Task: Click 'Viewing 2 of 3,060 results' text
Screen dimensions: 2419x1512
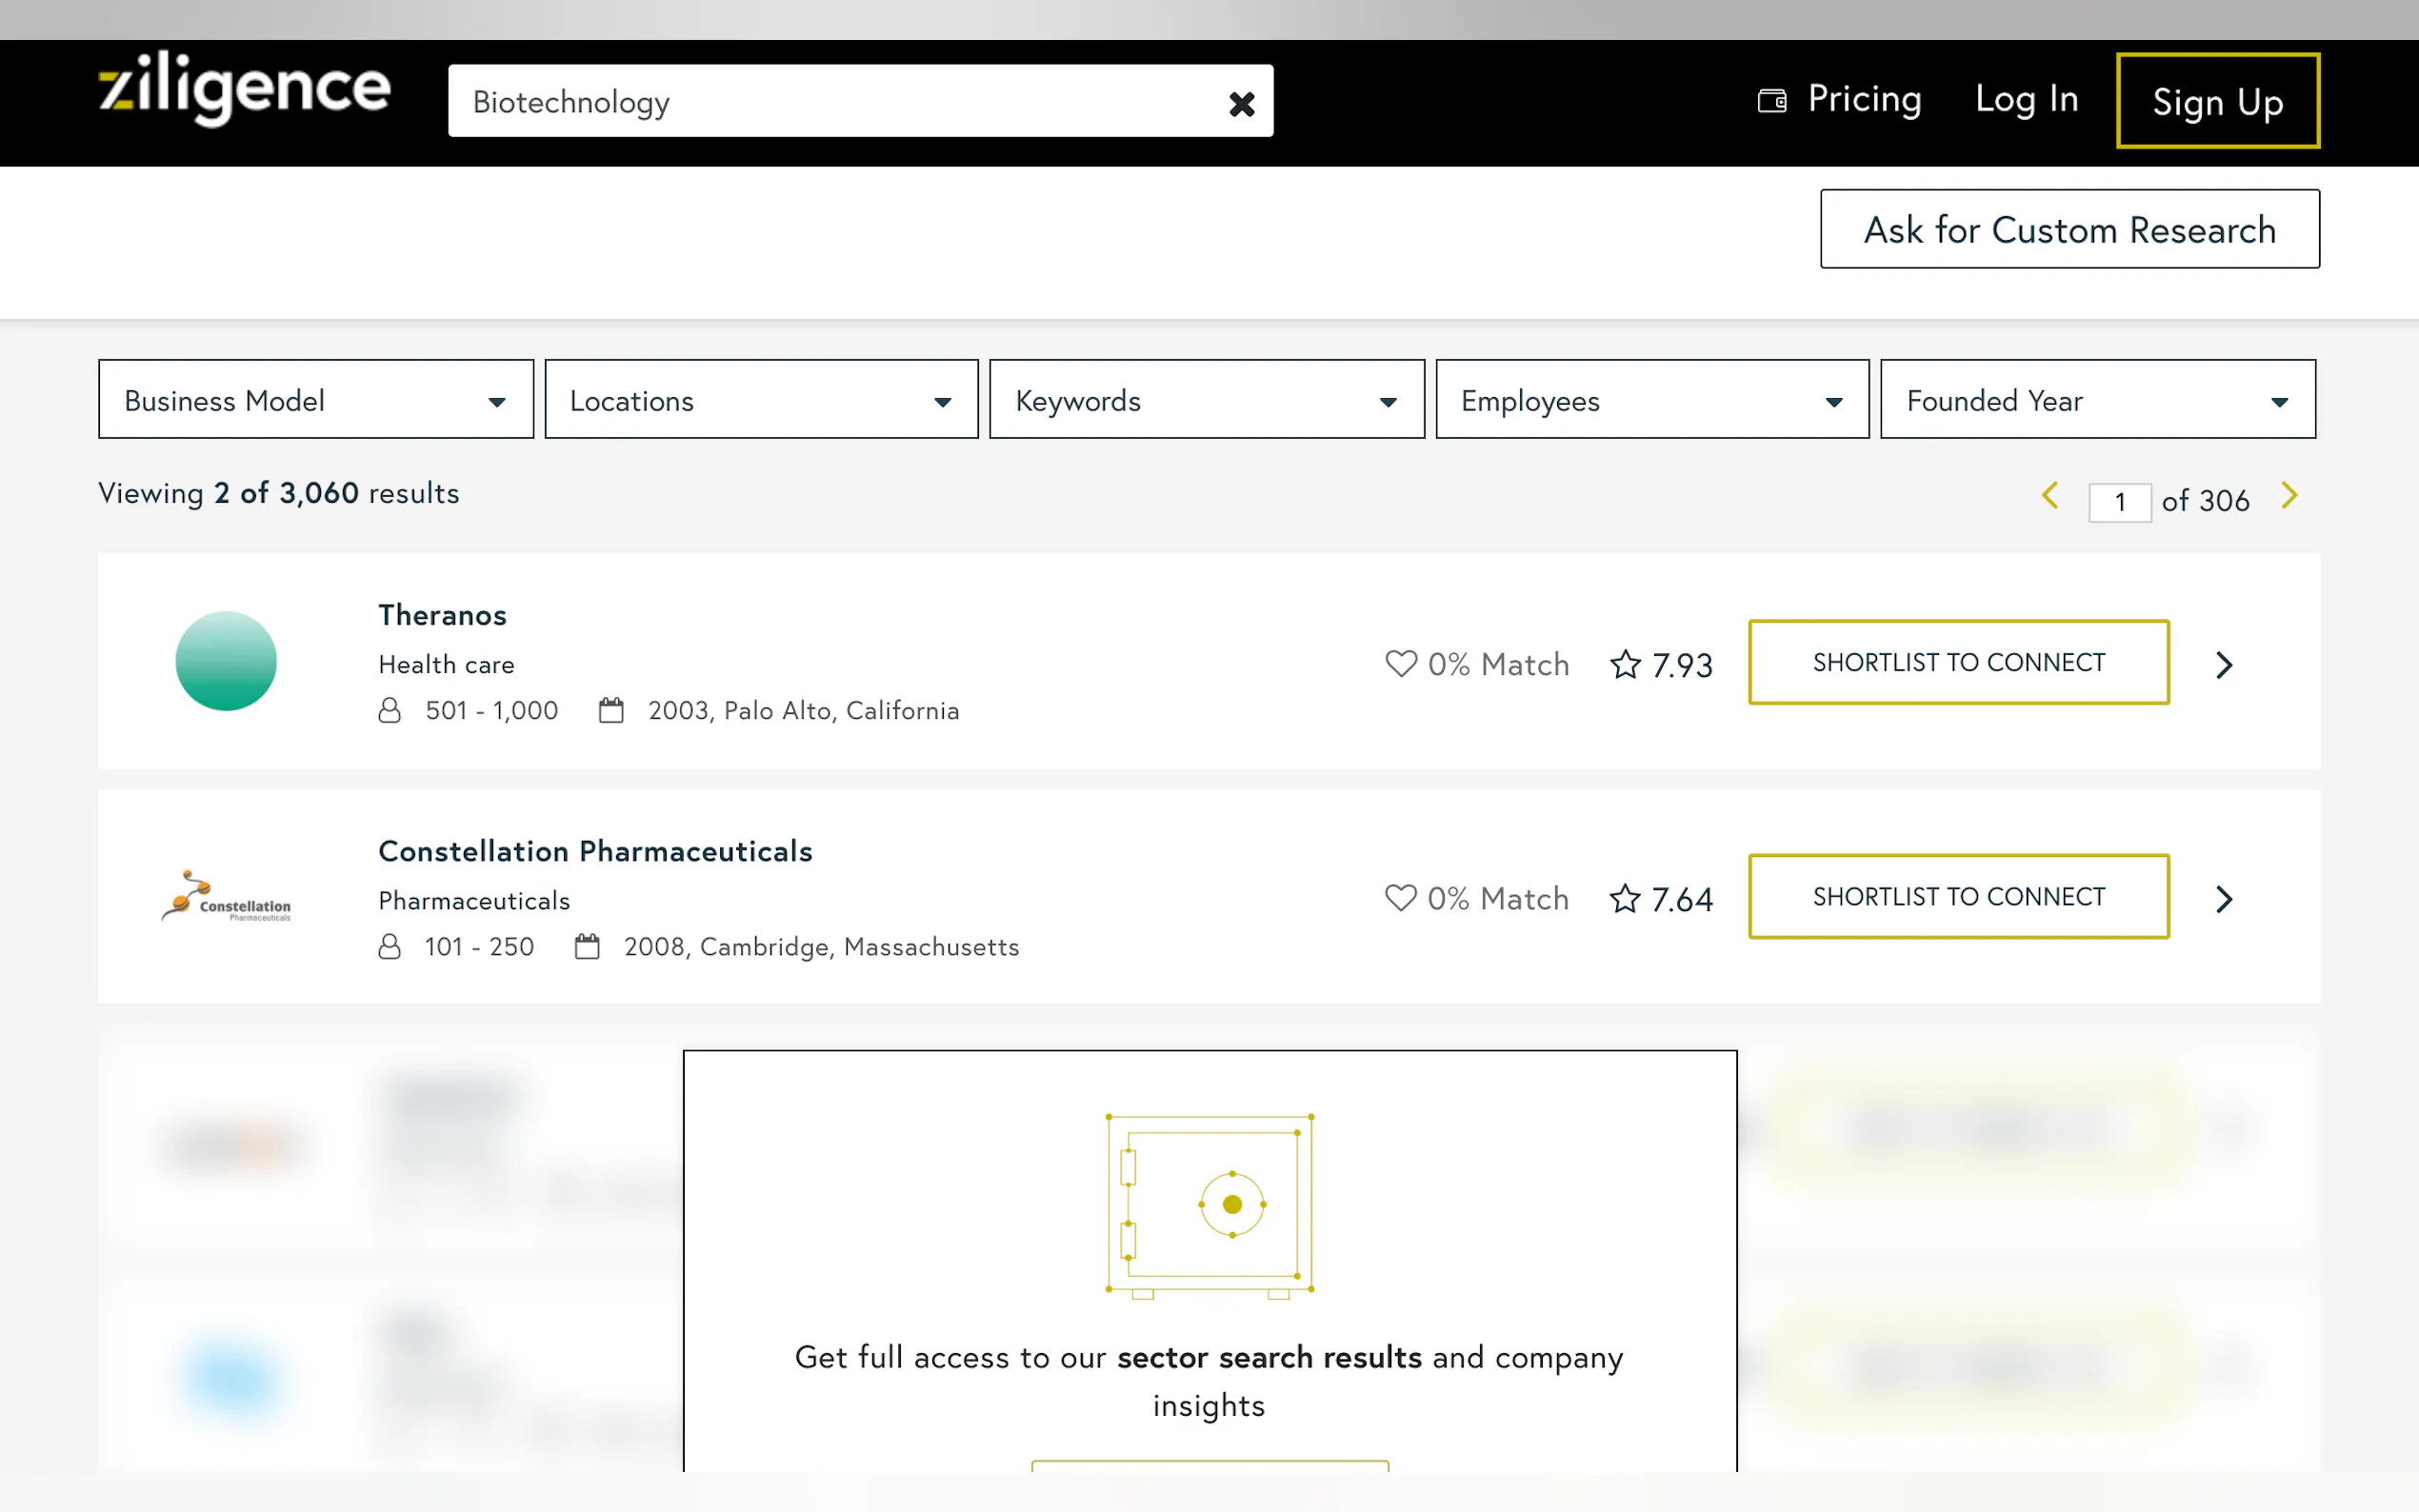Action: pyautogui.click(x=278, y=493)
